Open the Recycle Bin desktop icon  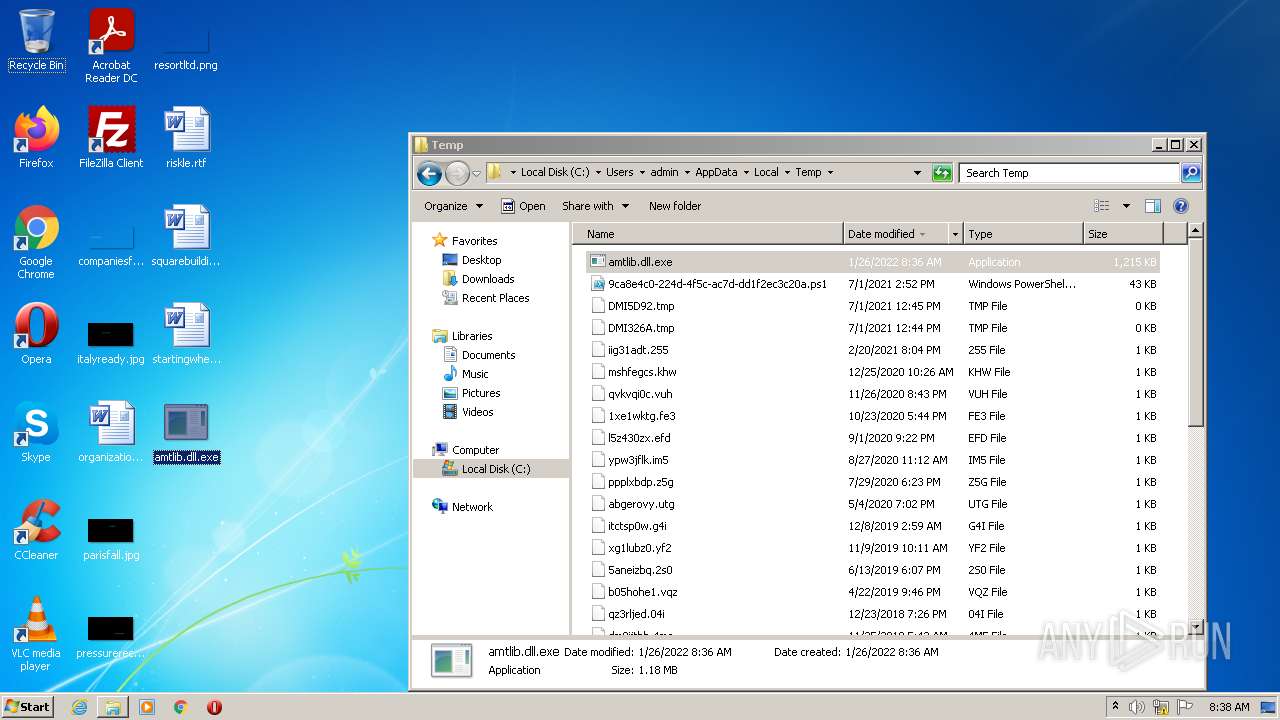pyautogui.click(x=36, y=41)
